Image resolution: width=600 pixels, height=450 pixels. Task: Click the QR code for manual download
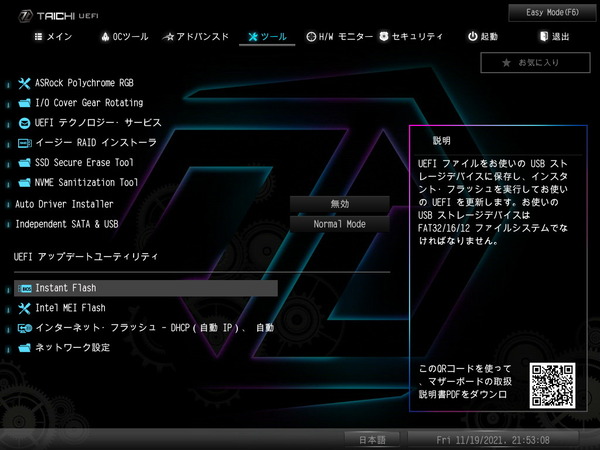click(x=552, y=385)
